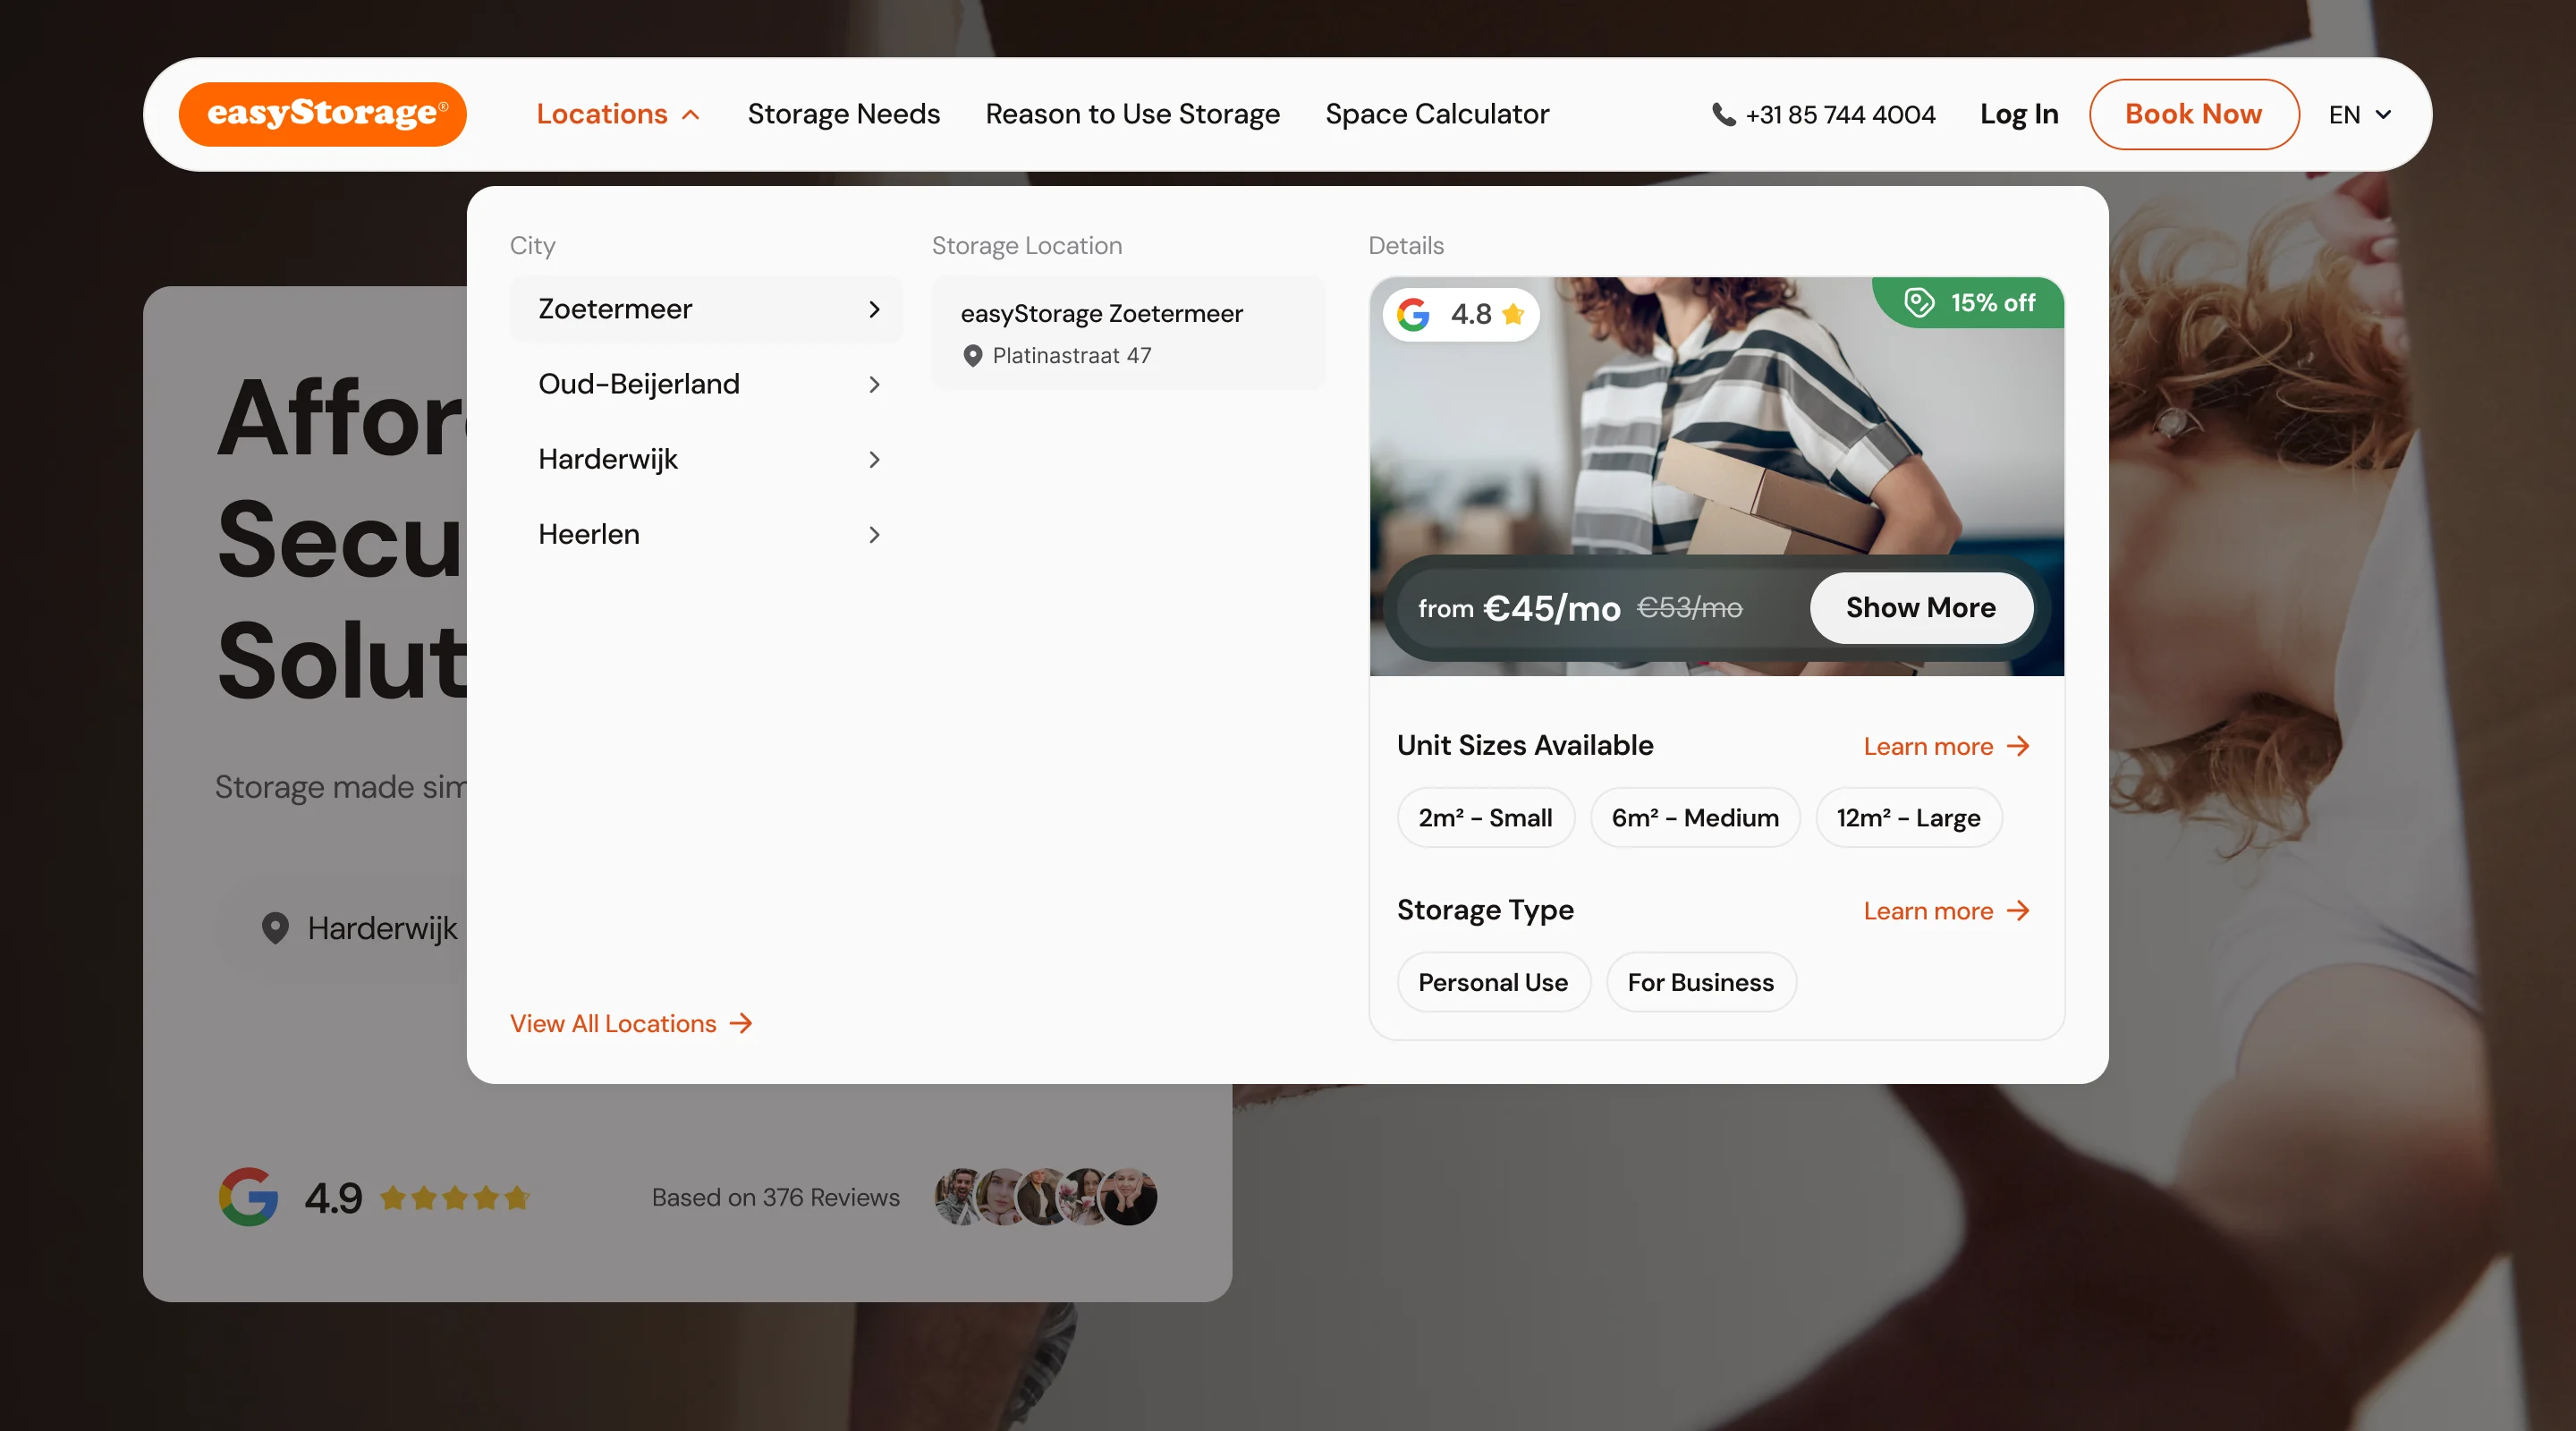Click arrow icon beside Storage Type Learn more
This screenshot has height=1431, width=2576.
pos(2018,911)
